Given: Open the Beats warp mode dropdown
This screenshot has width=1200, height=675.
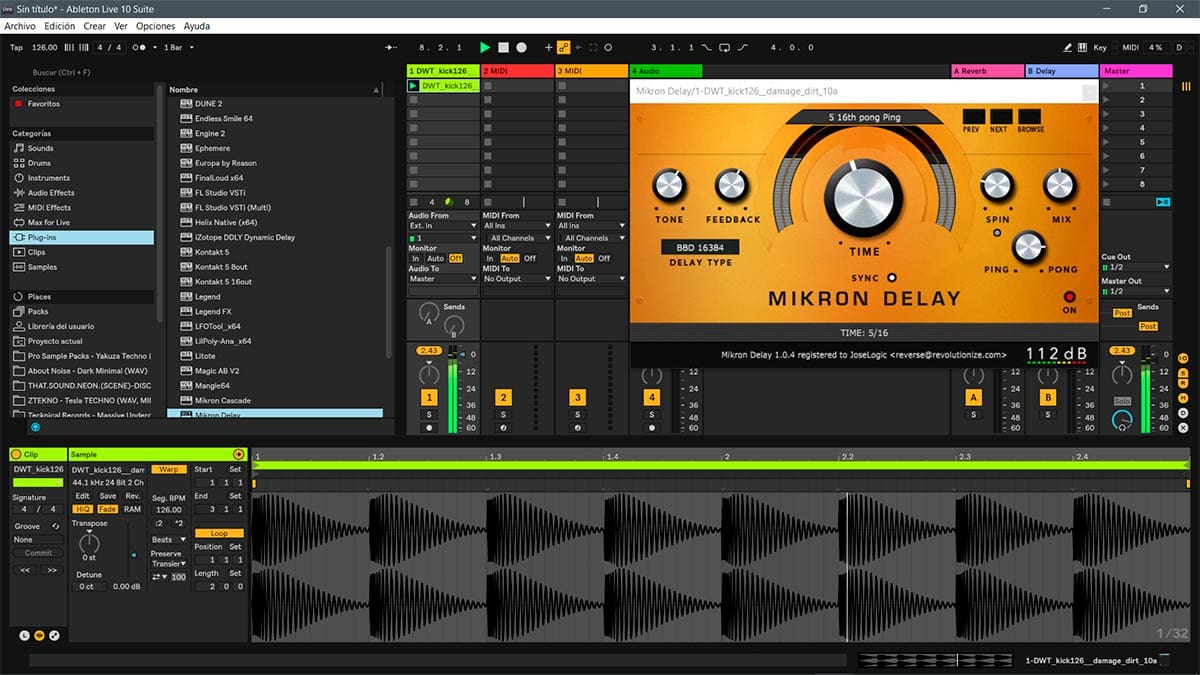Looking at the screenshot, I should (x=169, y=539).
